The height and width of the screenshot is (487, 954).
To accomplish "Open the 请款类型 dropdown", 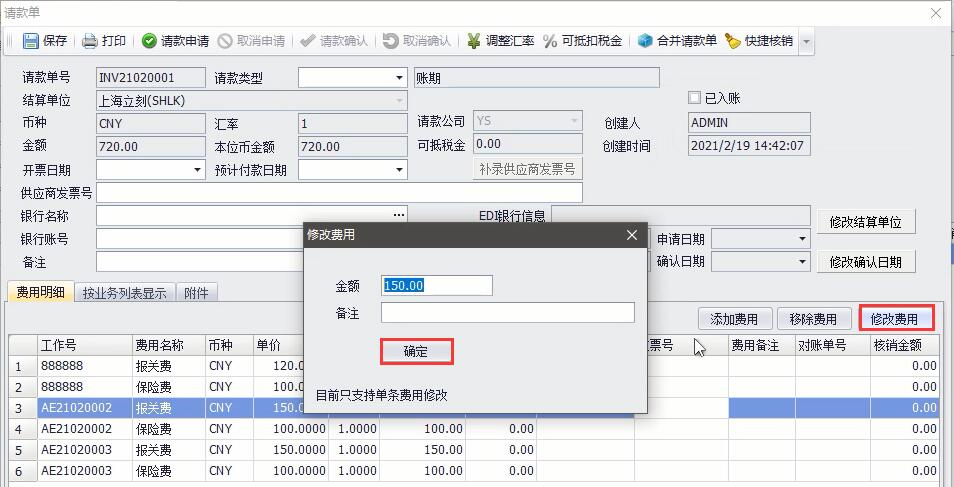I will [x=399, y=78].
